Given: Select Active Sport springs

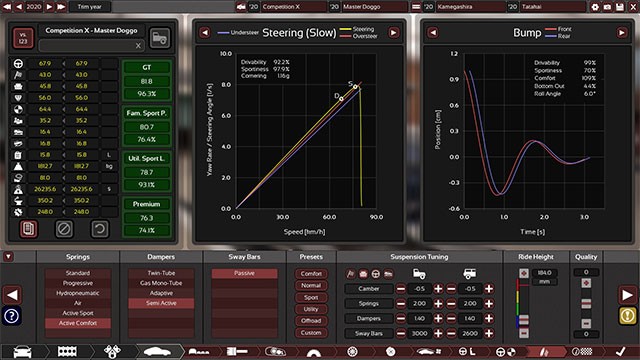Looking at the screenshot, I should coord(78,313).
